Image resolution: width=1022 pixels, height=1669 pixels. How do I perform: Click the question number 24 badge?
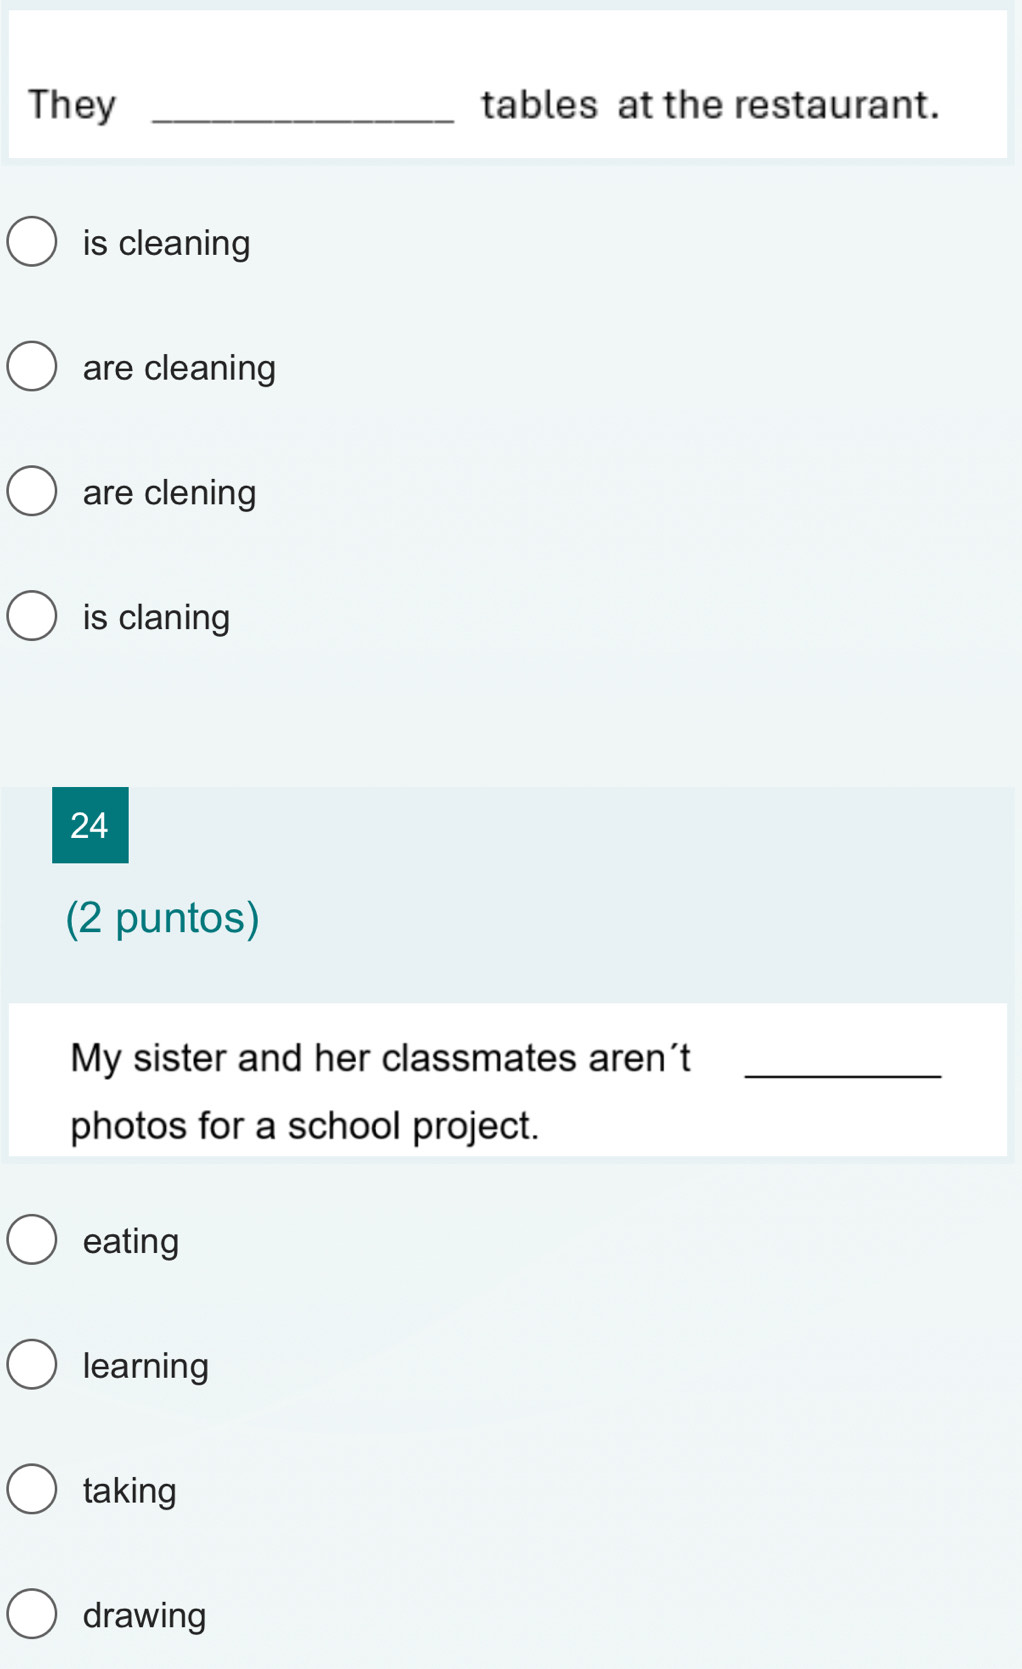pyautogui.click(x=90, y=825)
